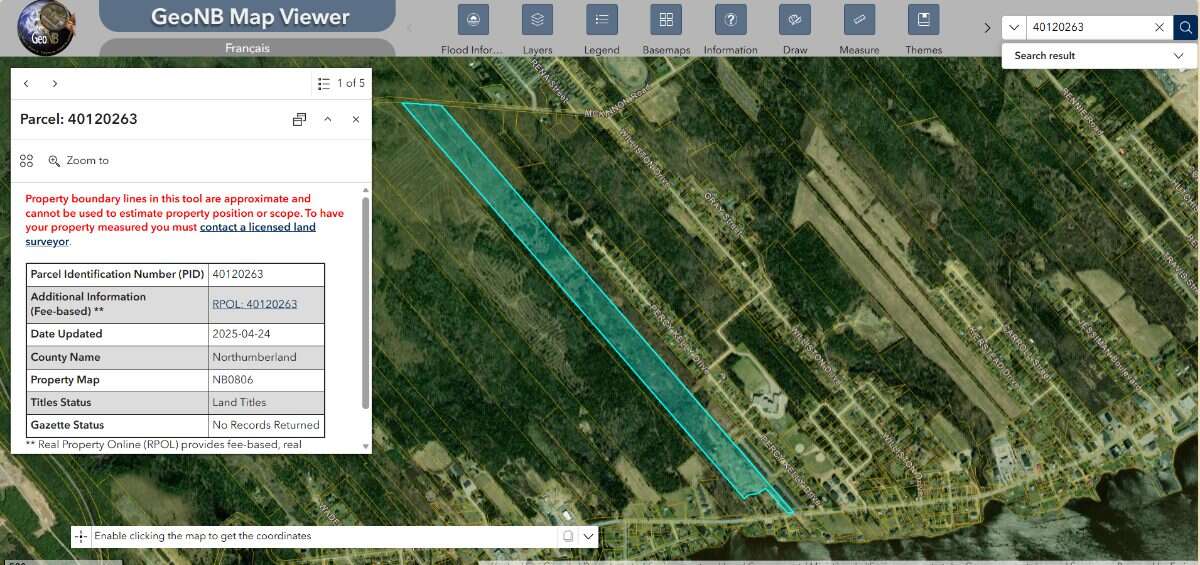This screenshot has height=565, width=1200.
Task: Open the Measure tool
Action: pyautogui.click(x=859, y=20)
